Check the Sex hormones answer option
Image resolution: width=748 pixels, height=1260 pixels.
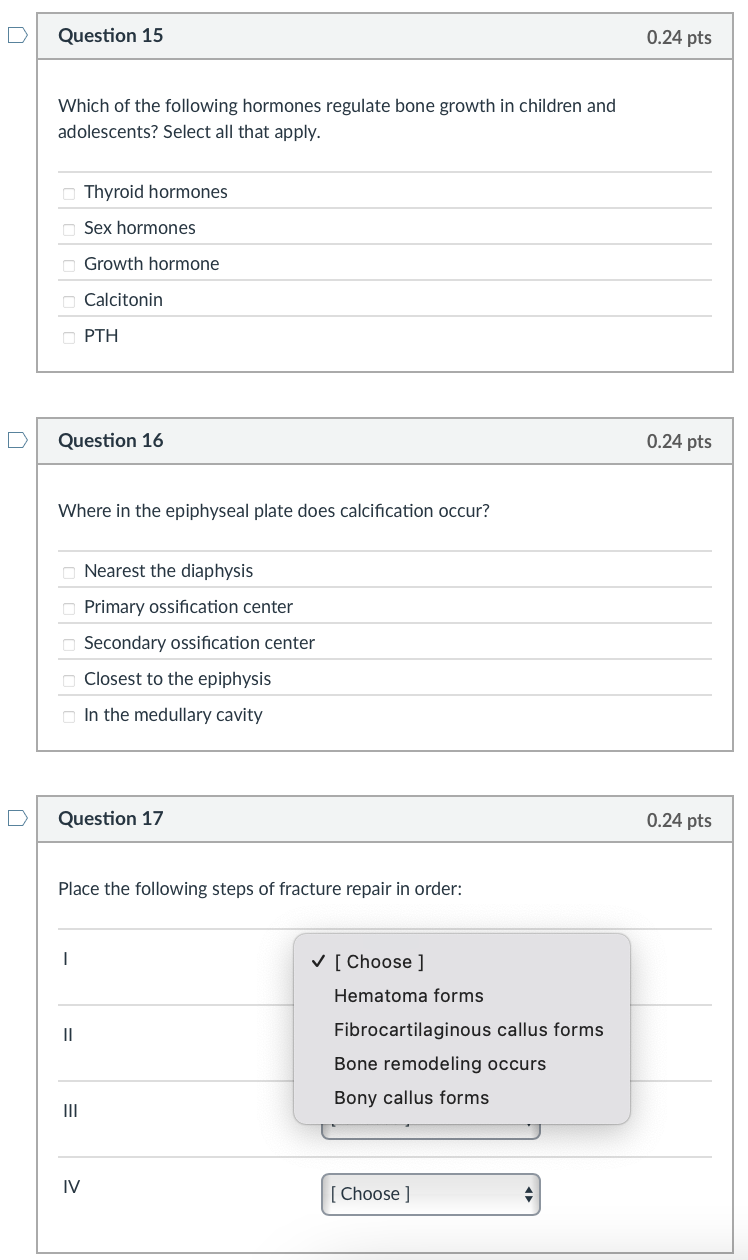click(68, 229)
